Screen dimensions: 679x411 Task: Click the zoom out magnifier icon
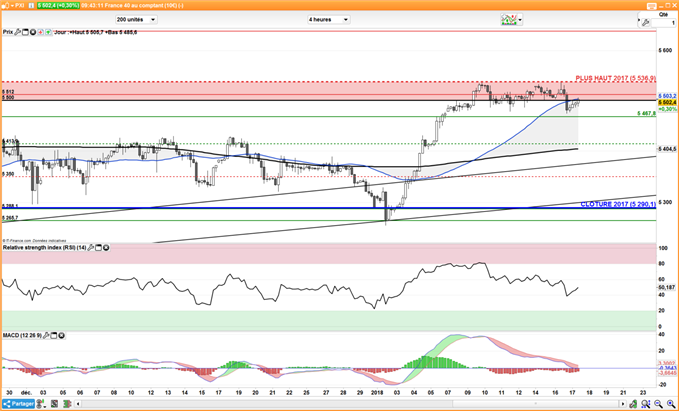point(658,404)
